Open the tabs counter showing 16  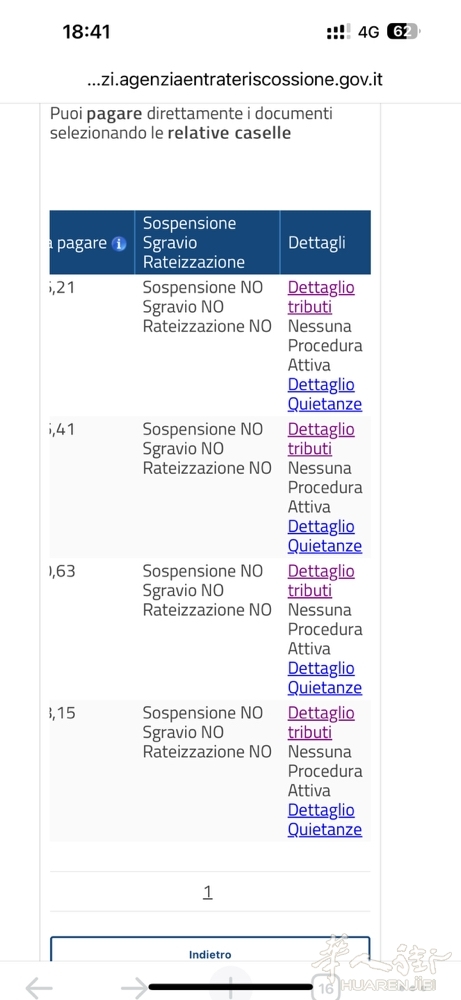pyautogui.click(x=325, y=987)
